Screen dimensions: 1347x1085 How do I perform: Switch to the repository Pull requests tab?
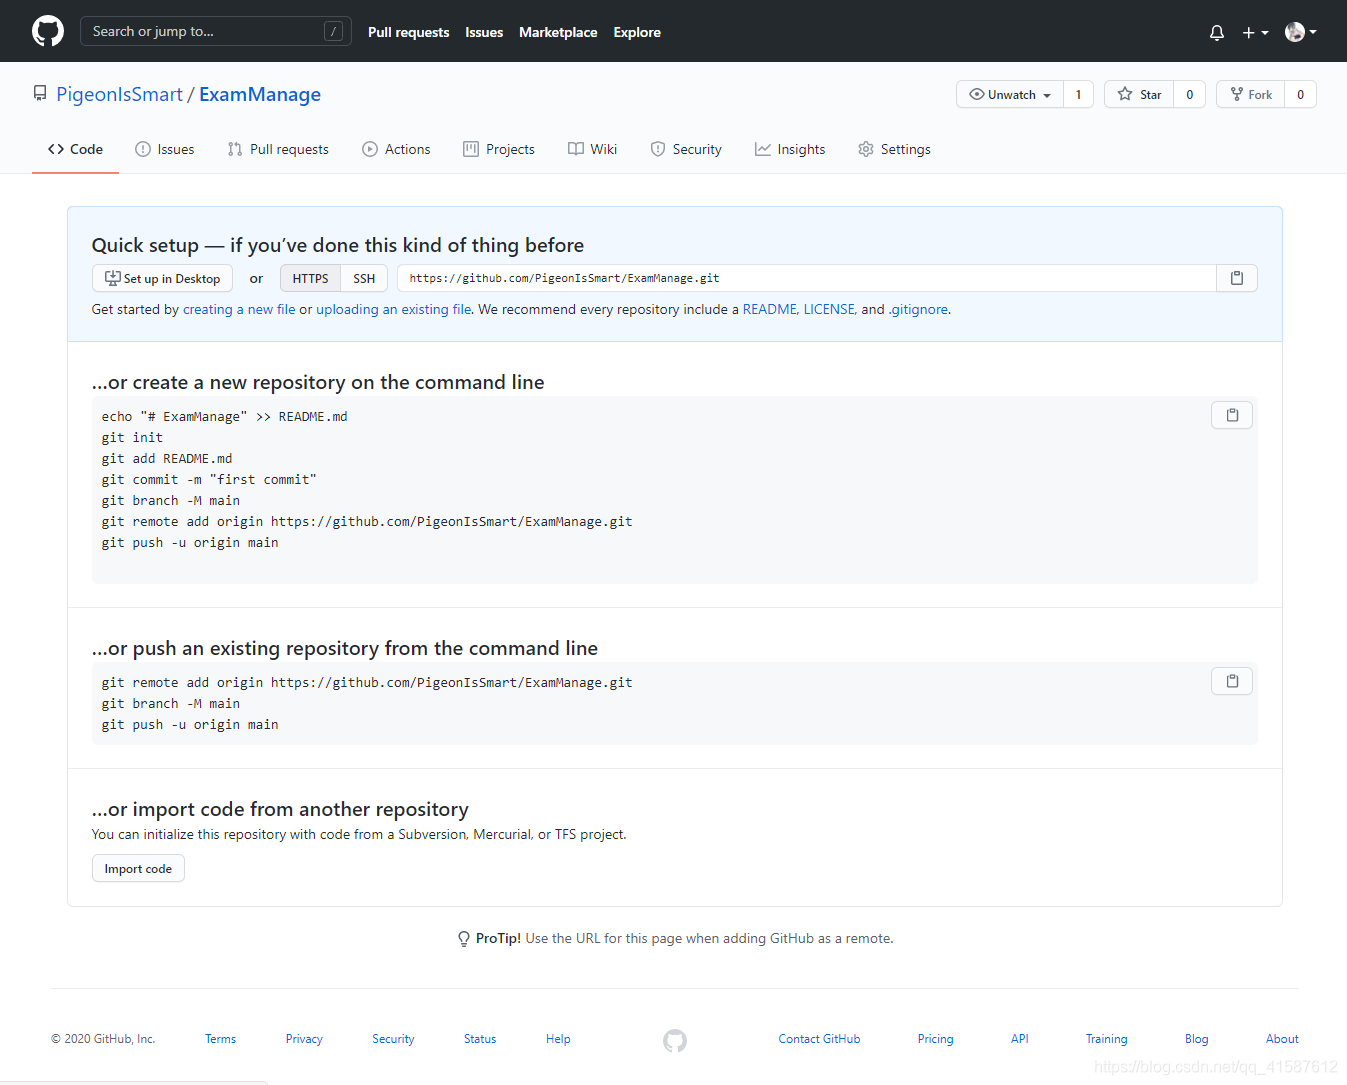[278, 149]
